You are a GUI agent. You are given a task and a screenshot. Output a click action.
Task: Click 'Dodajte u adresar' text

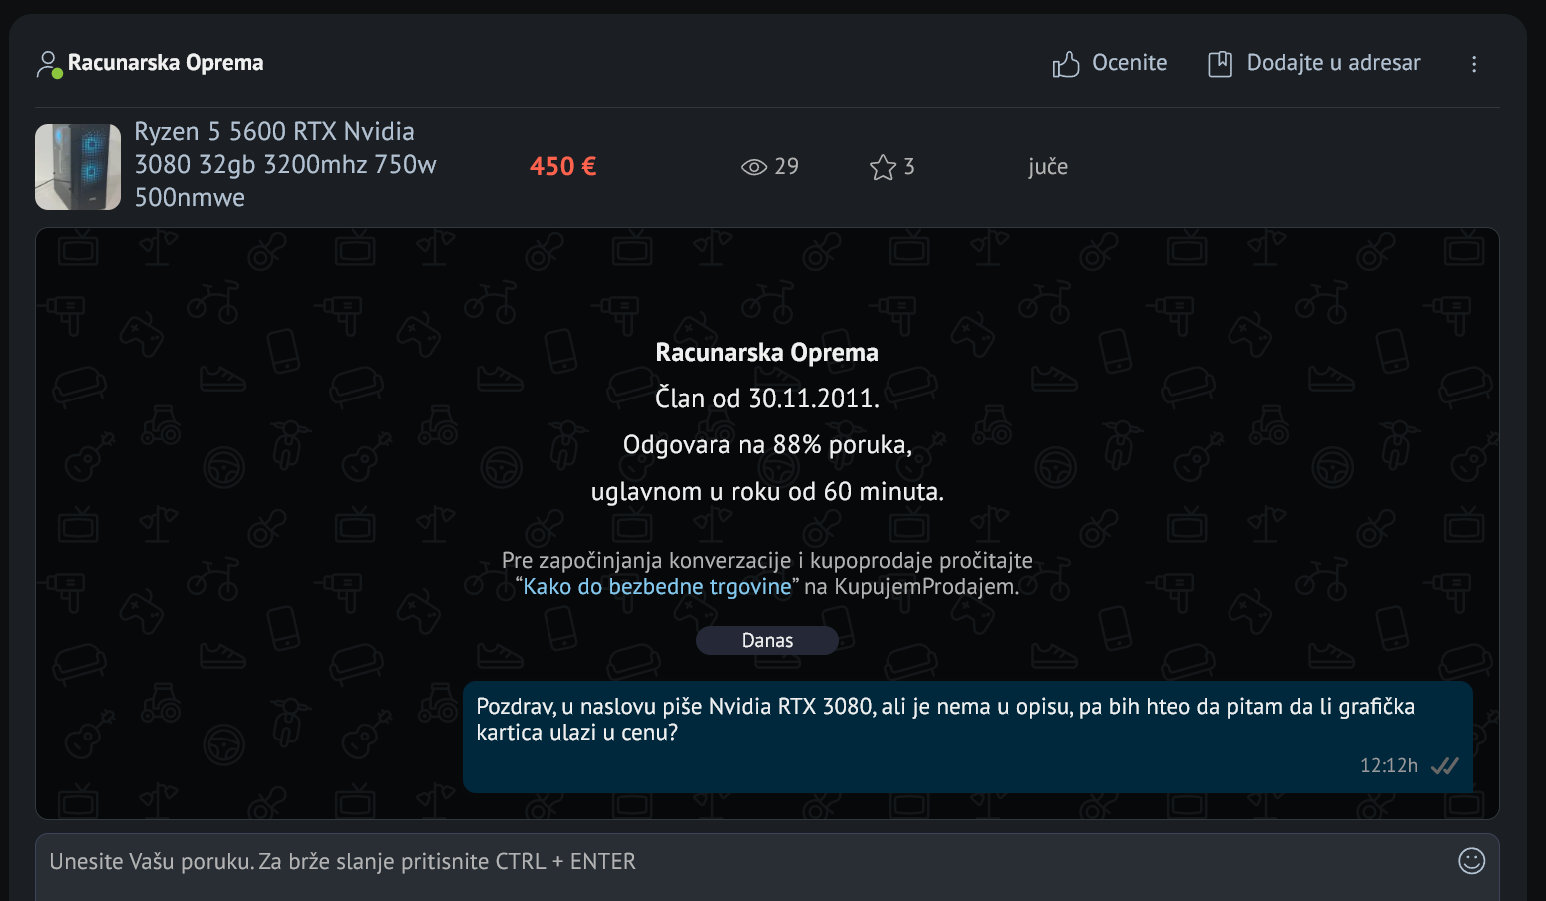[1332, 63]
